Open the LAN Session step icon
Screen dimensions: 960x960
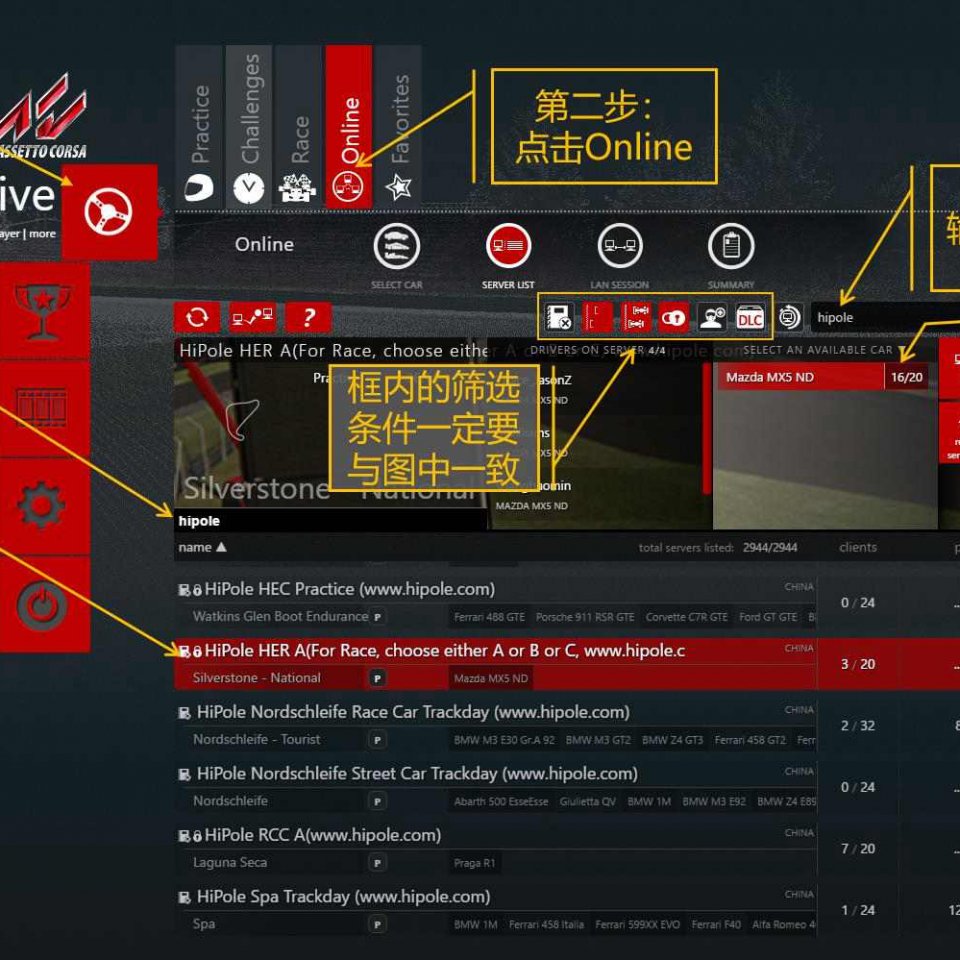620,247
